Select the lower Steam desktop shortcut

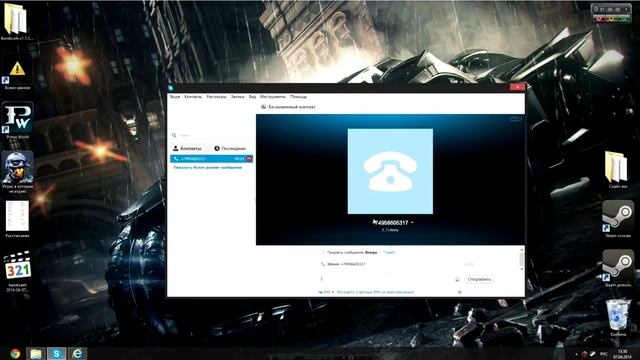(x=618, y=268)
